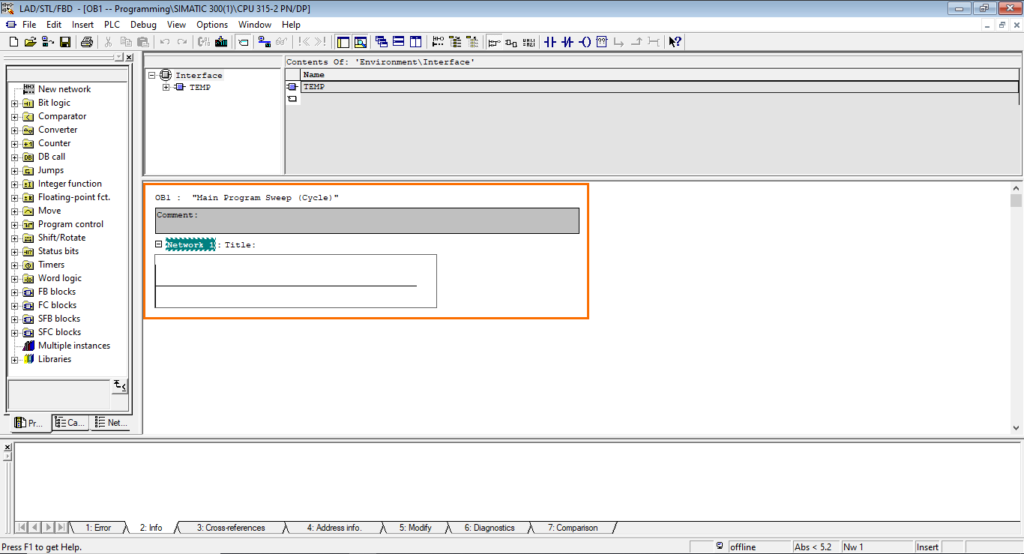Insert an empty box element

601,42
